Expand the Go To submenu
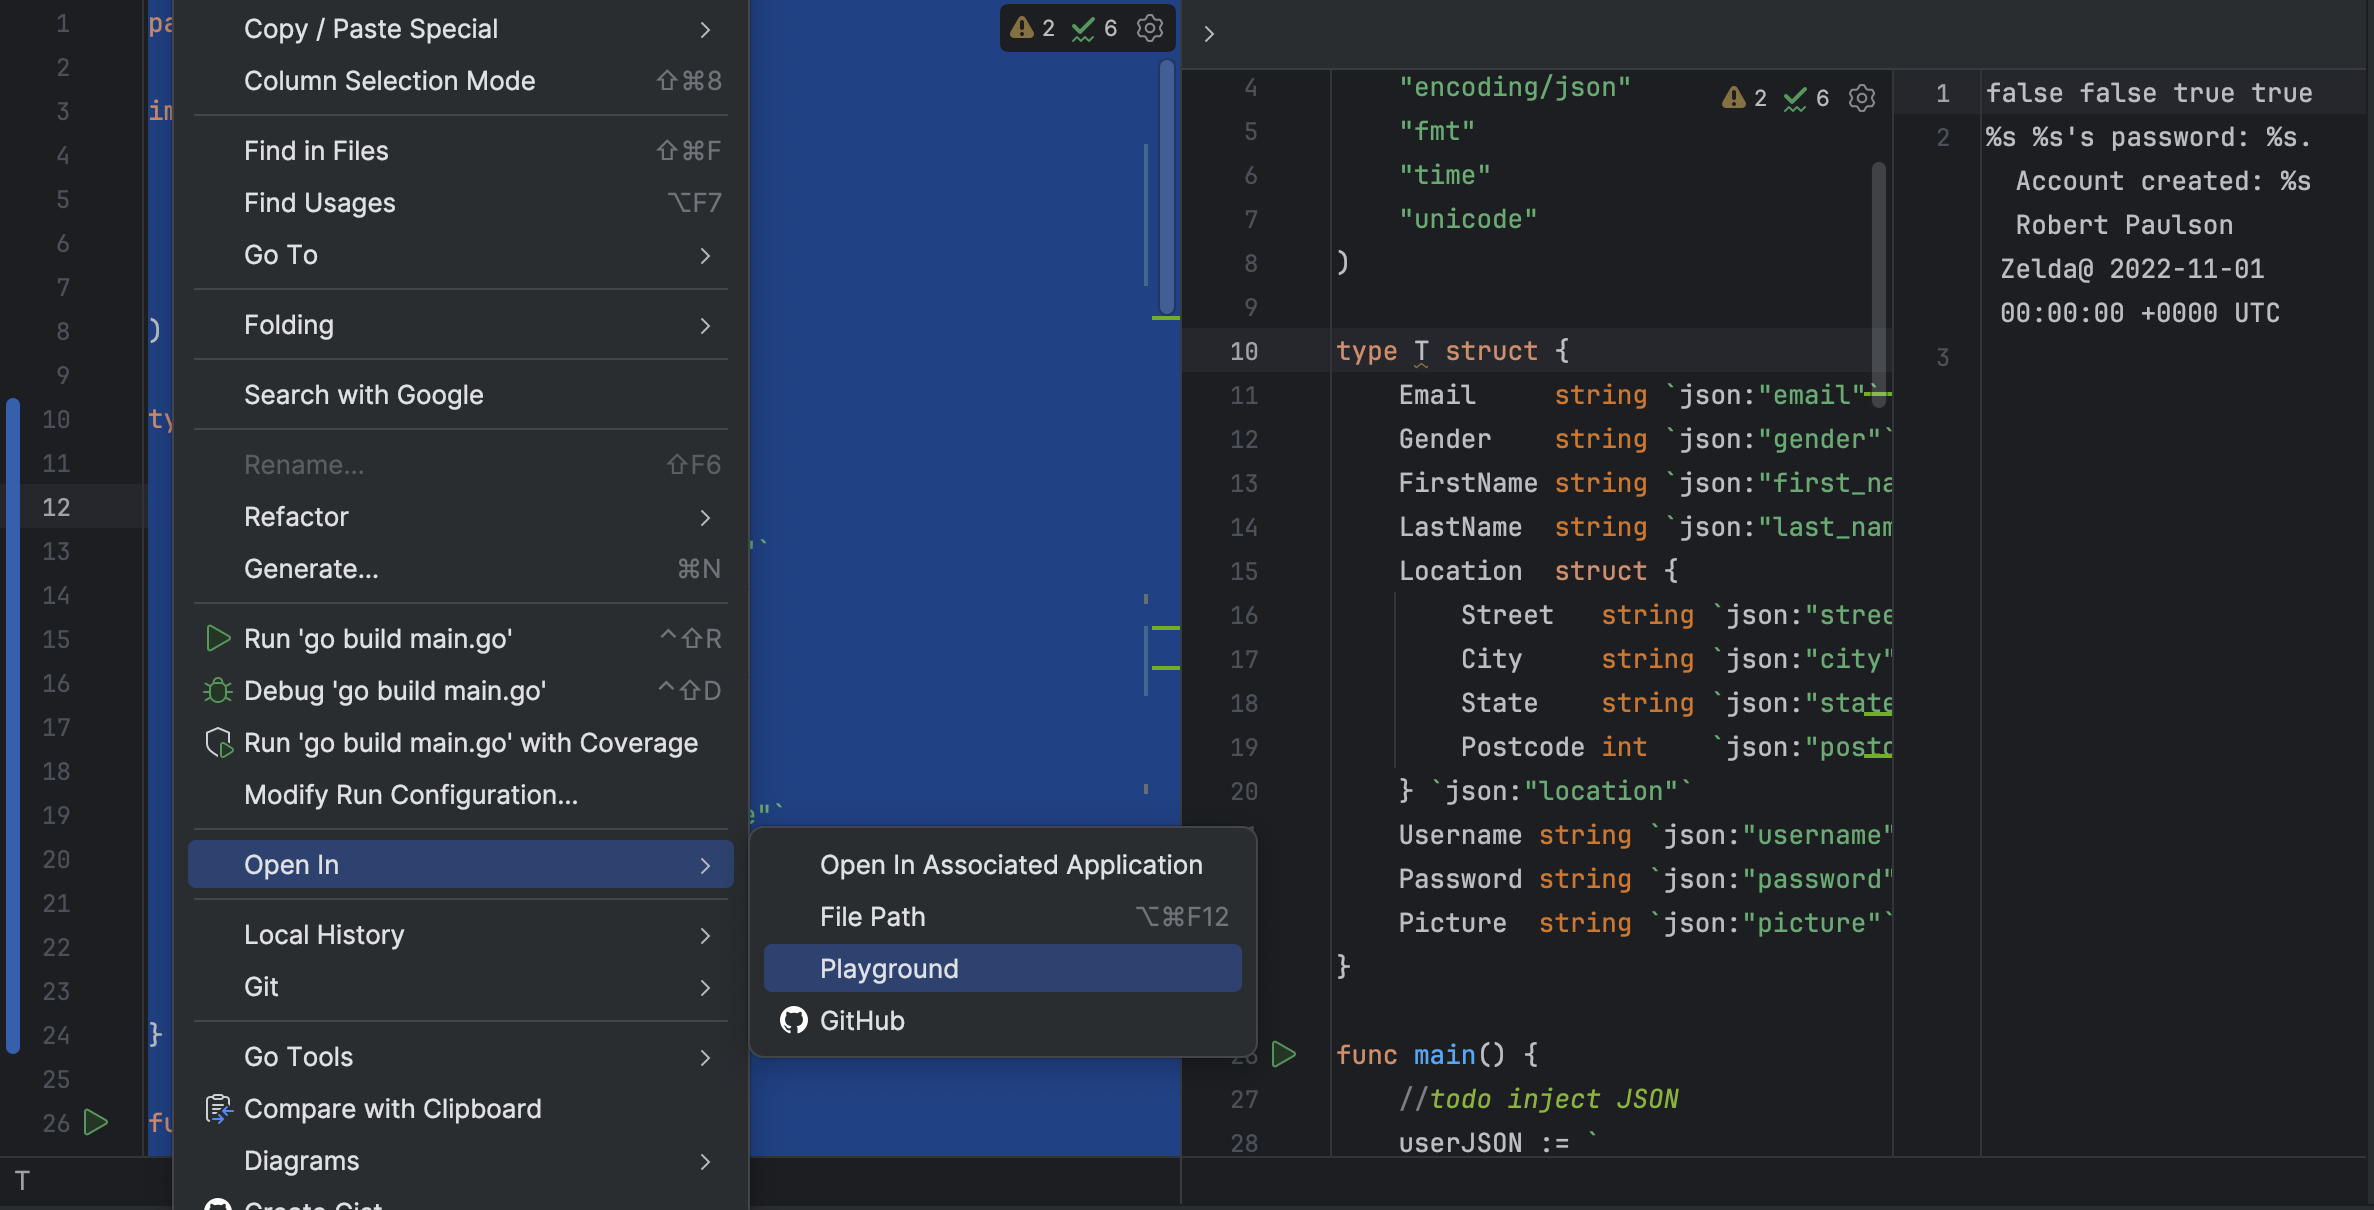The height and width of the screenshot is (1210, 2374). 281,255
